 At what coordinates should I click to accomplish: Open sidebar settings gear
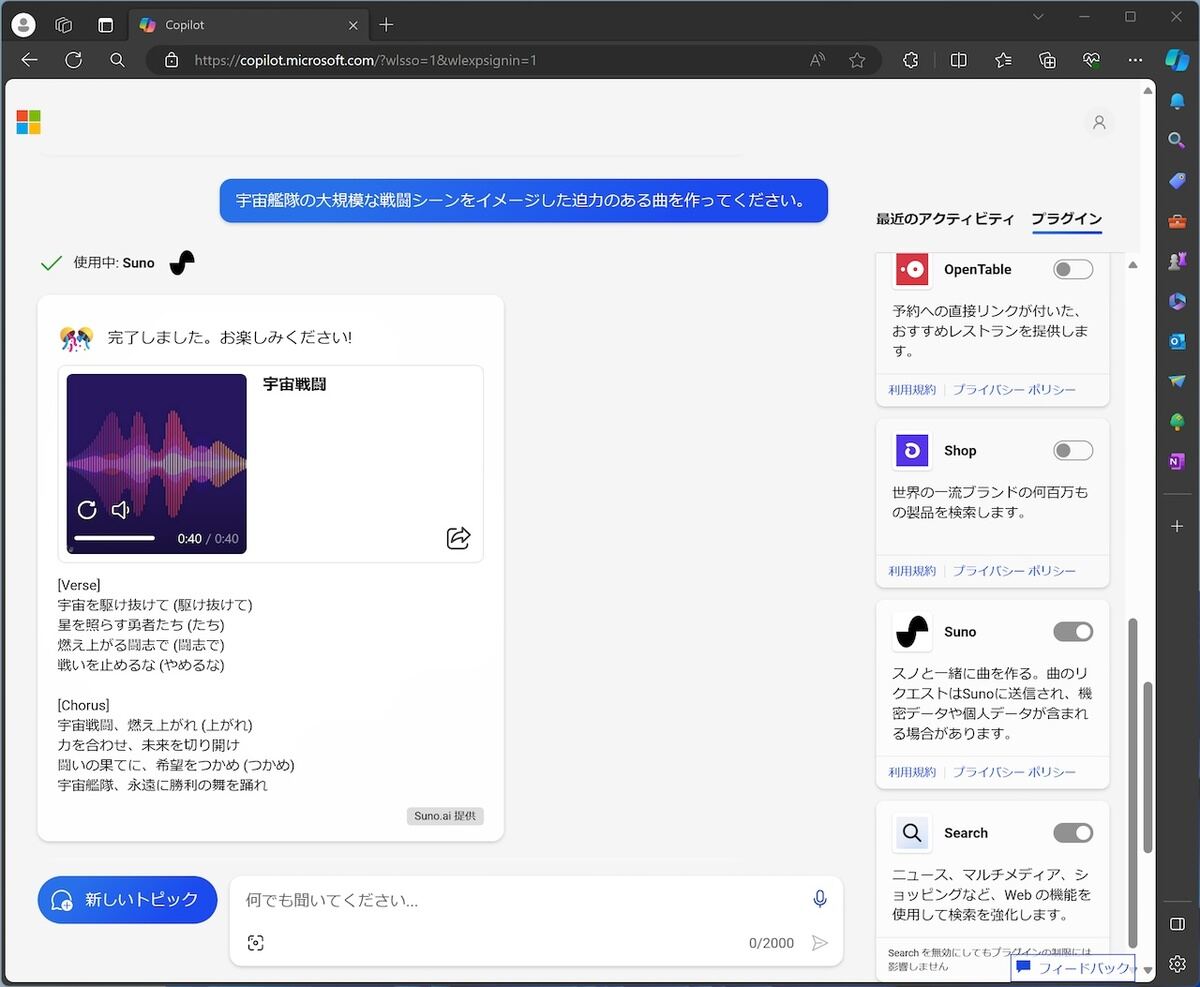[1177, 964]
